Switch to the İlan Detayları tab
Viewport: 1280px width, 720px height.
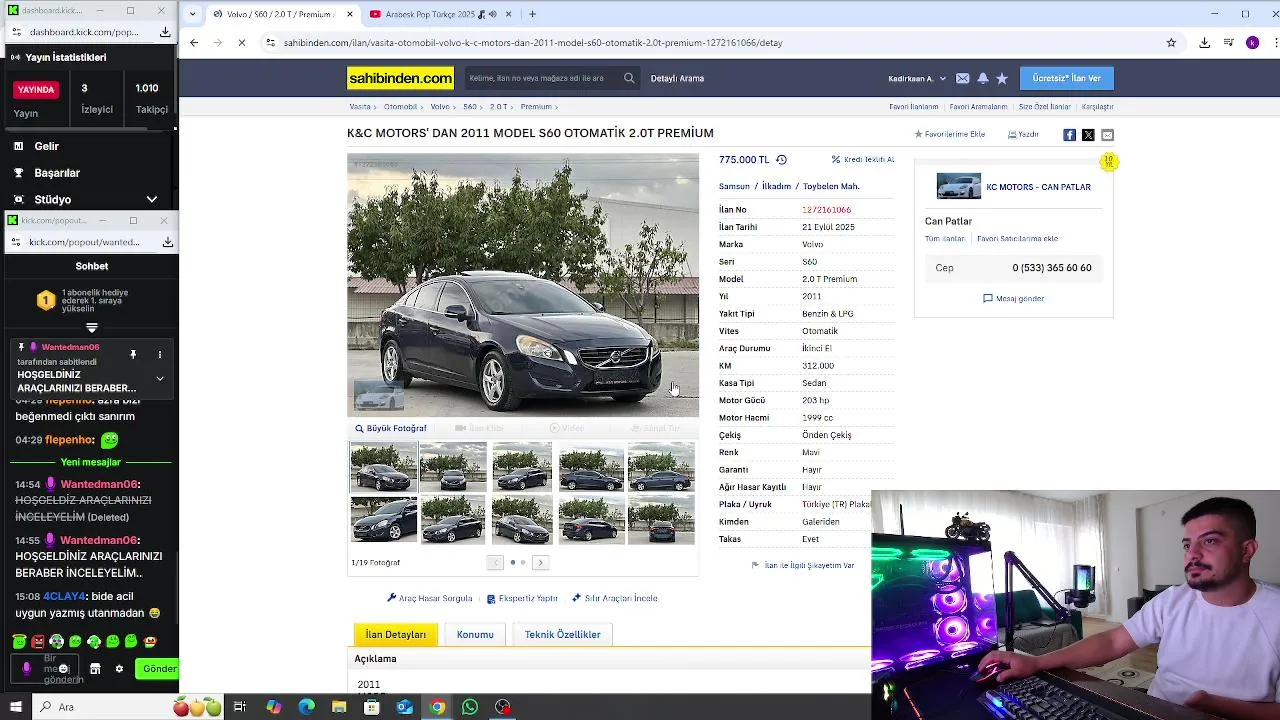(395, 634)
